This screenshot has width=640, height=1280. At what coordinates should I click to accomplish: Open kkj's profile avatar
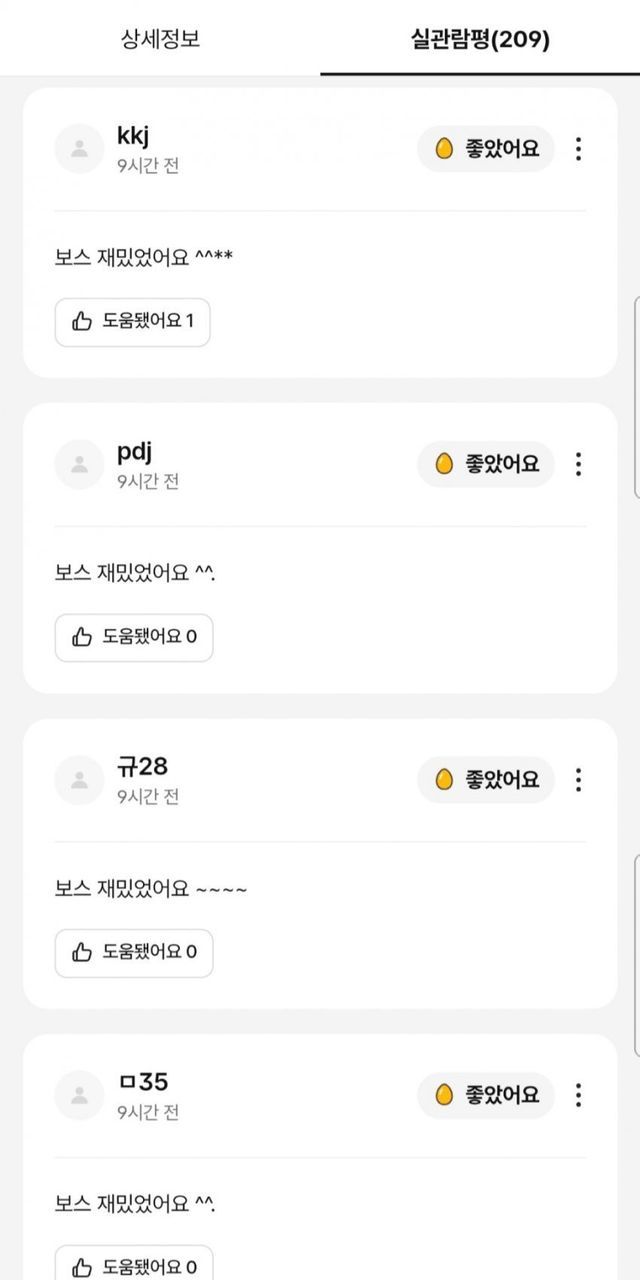coord(80,149)
